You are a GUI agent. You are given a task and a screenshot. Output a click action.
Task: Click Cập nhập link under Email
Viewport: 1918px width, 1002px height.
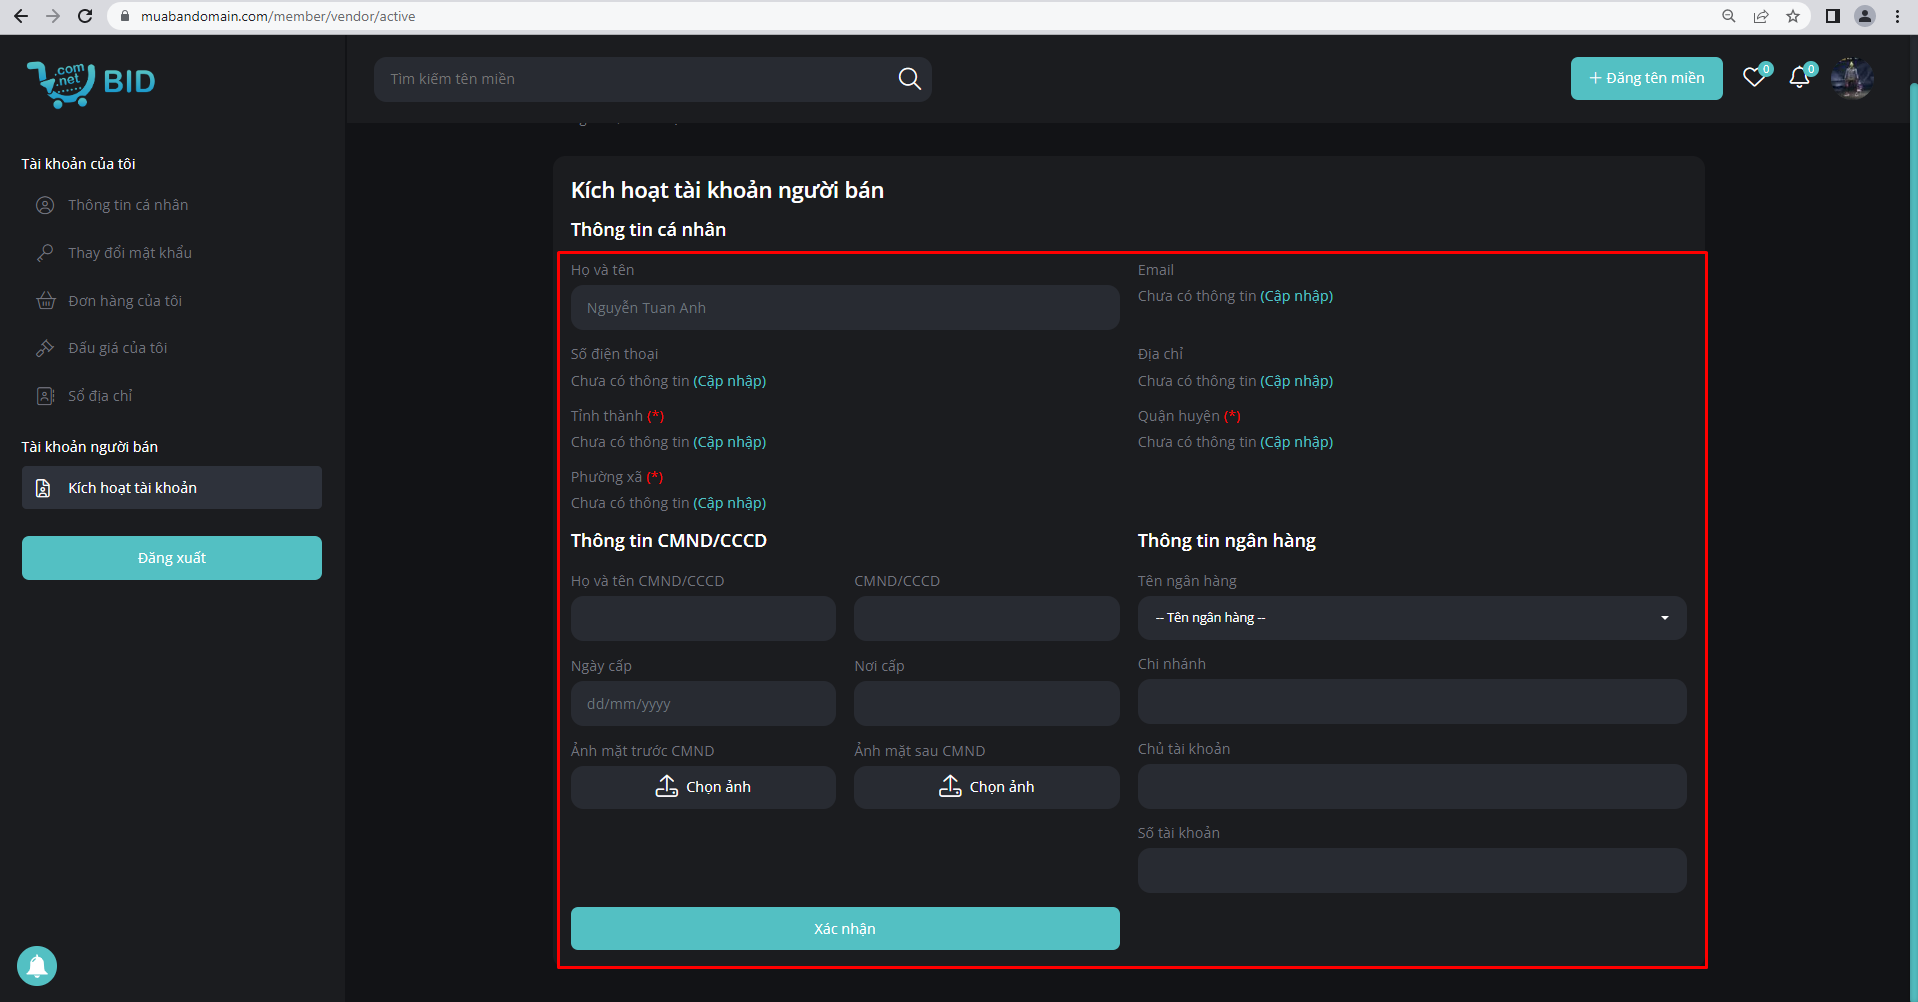pyautogui.click(x=1296, y=296)
